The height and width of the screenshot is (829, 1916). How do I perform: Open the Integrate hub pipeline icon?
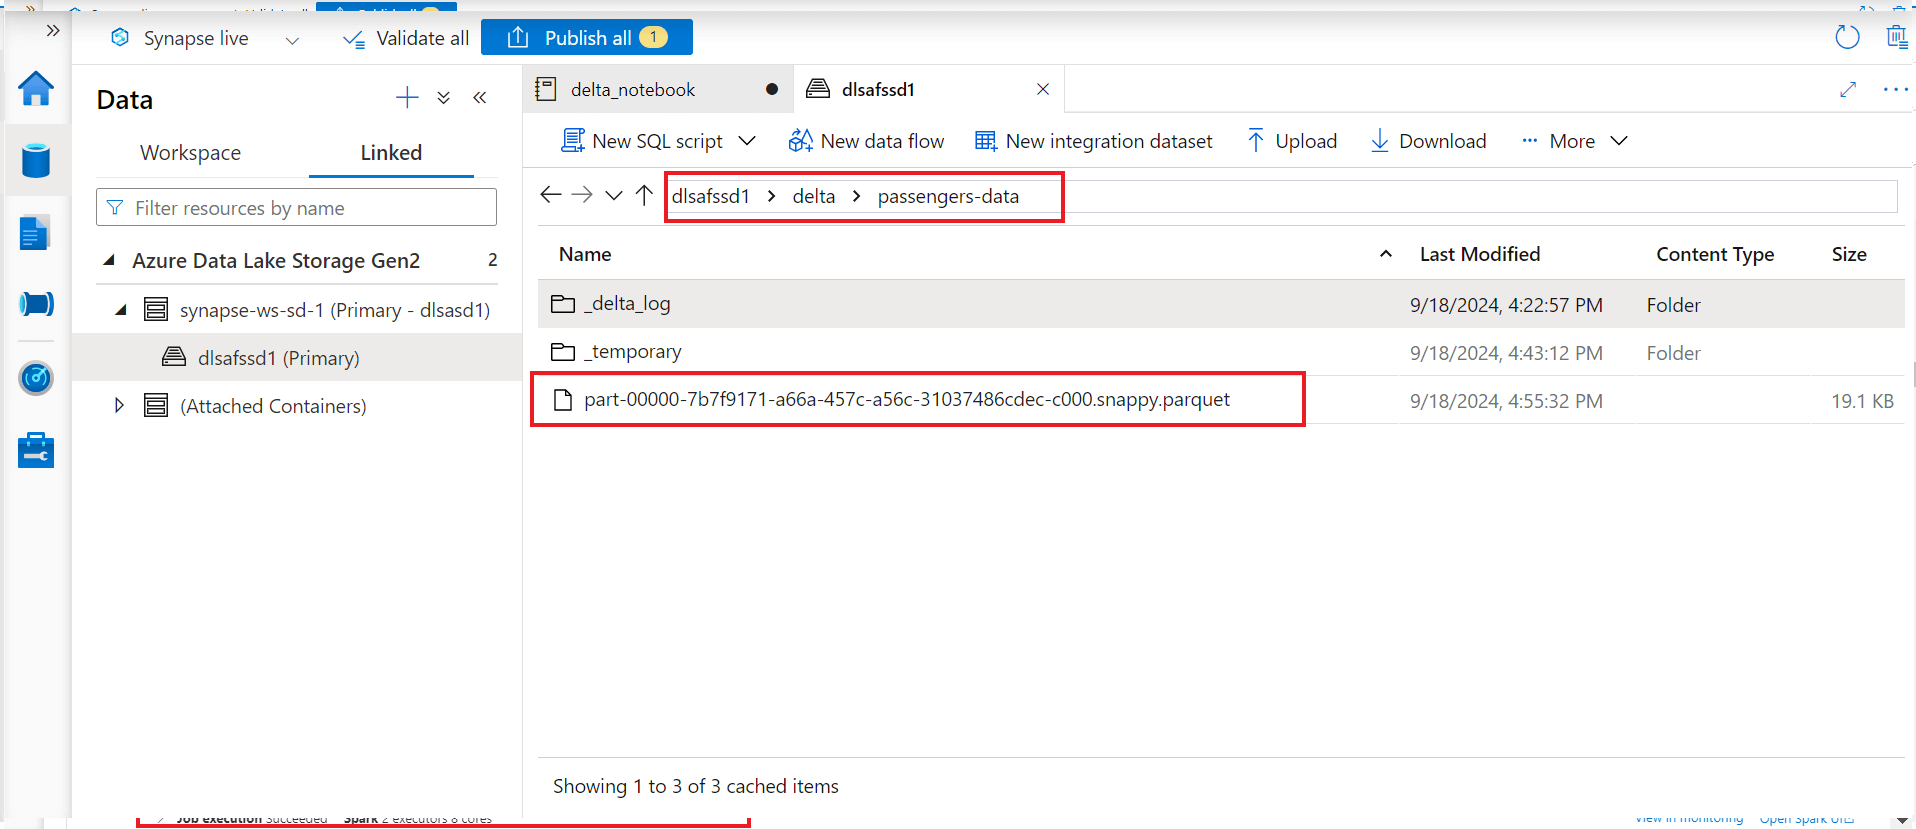pyautogui.click(x=36, y=304)
